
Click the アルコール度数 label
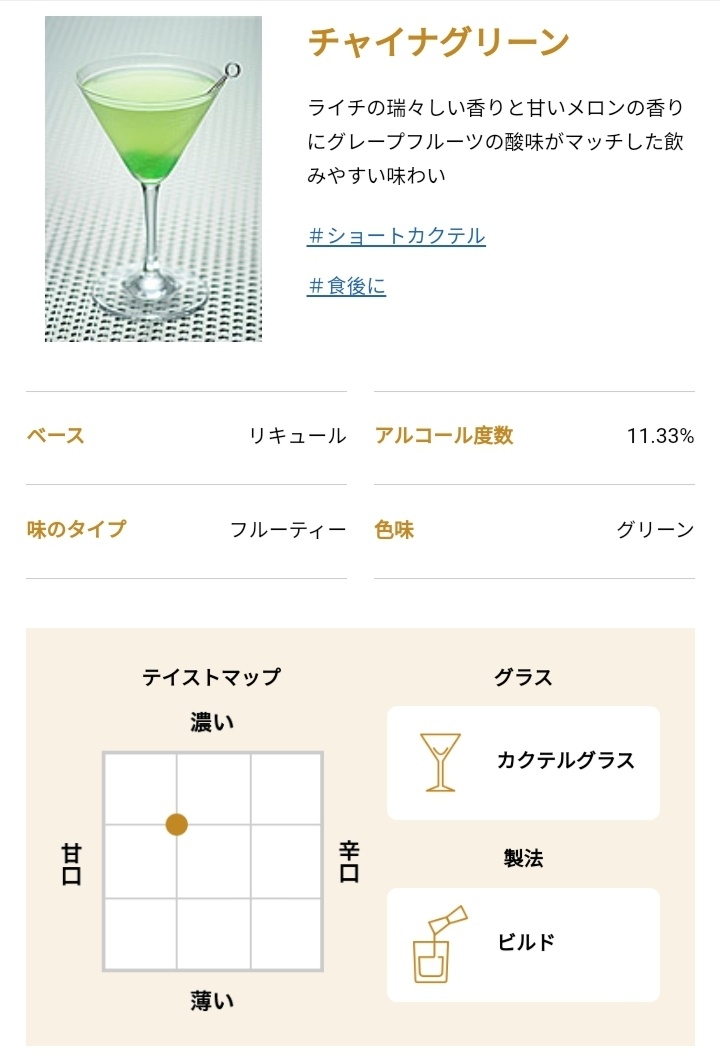point(444,435)
